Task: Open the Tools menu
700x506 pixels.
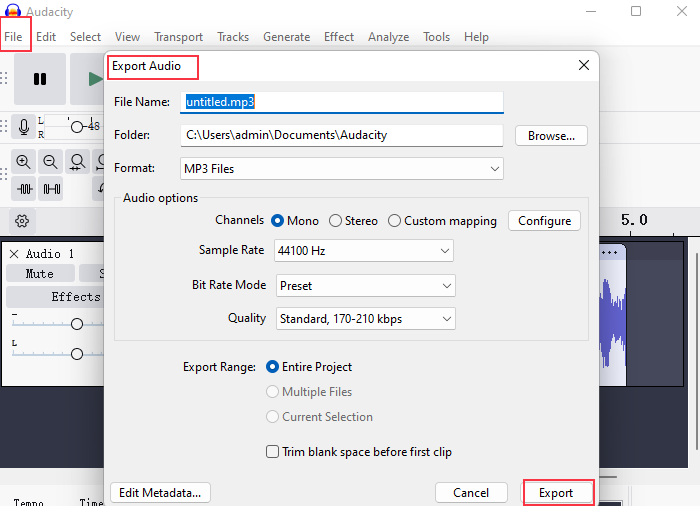Action: click(x=437, y=37)
